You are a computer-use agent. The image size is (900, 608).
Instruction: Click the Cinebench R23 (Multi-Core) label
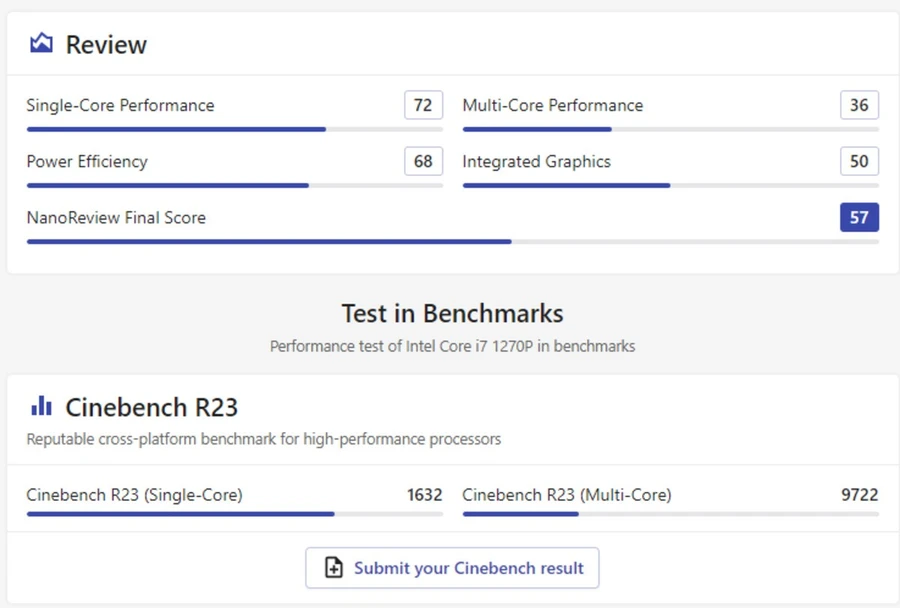click(567, 495)
